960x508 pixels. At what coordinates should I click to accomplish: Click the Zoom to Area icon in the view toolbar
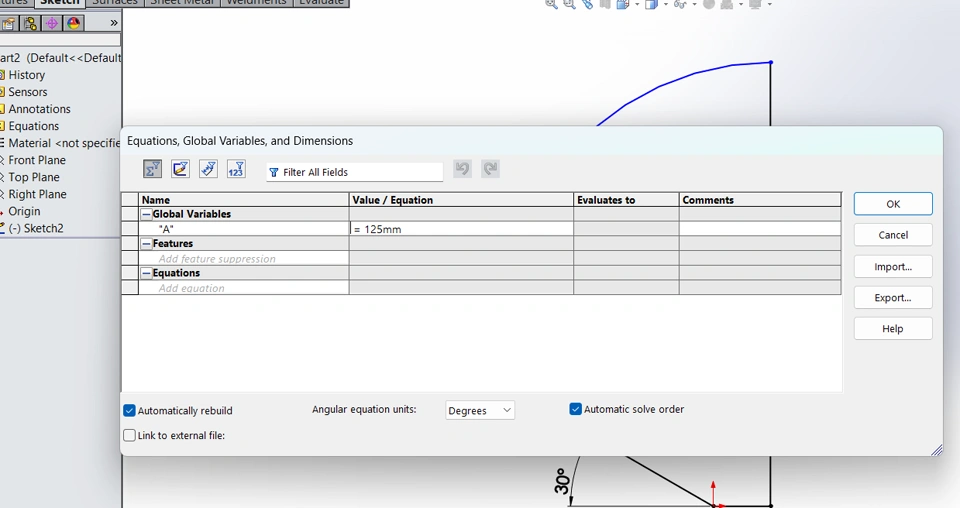(x=569, y=4)
